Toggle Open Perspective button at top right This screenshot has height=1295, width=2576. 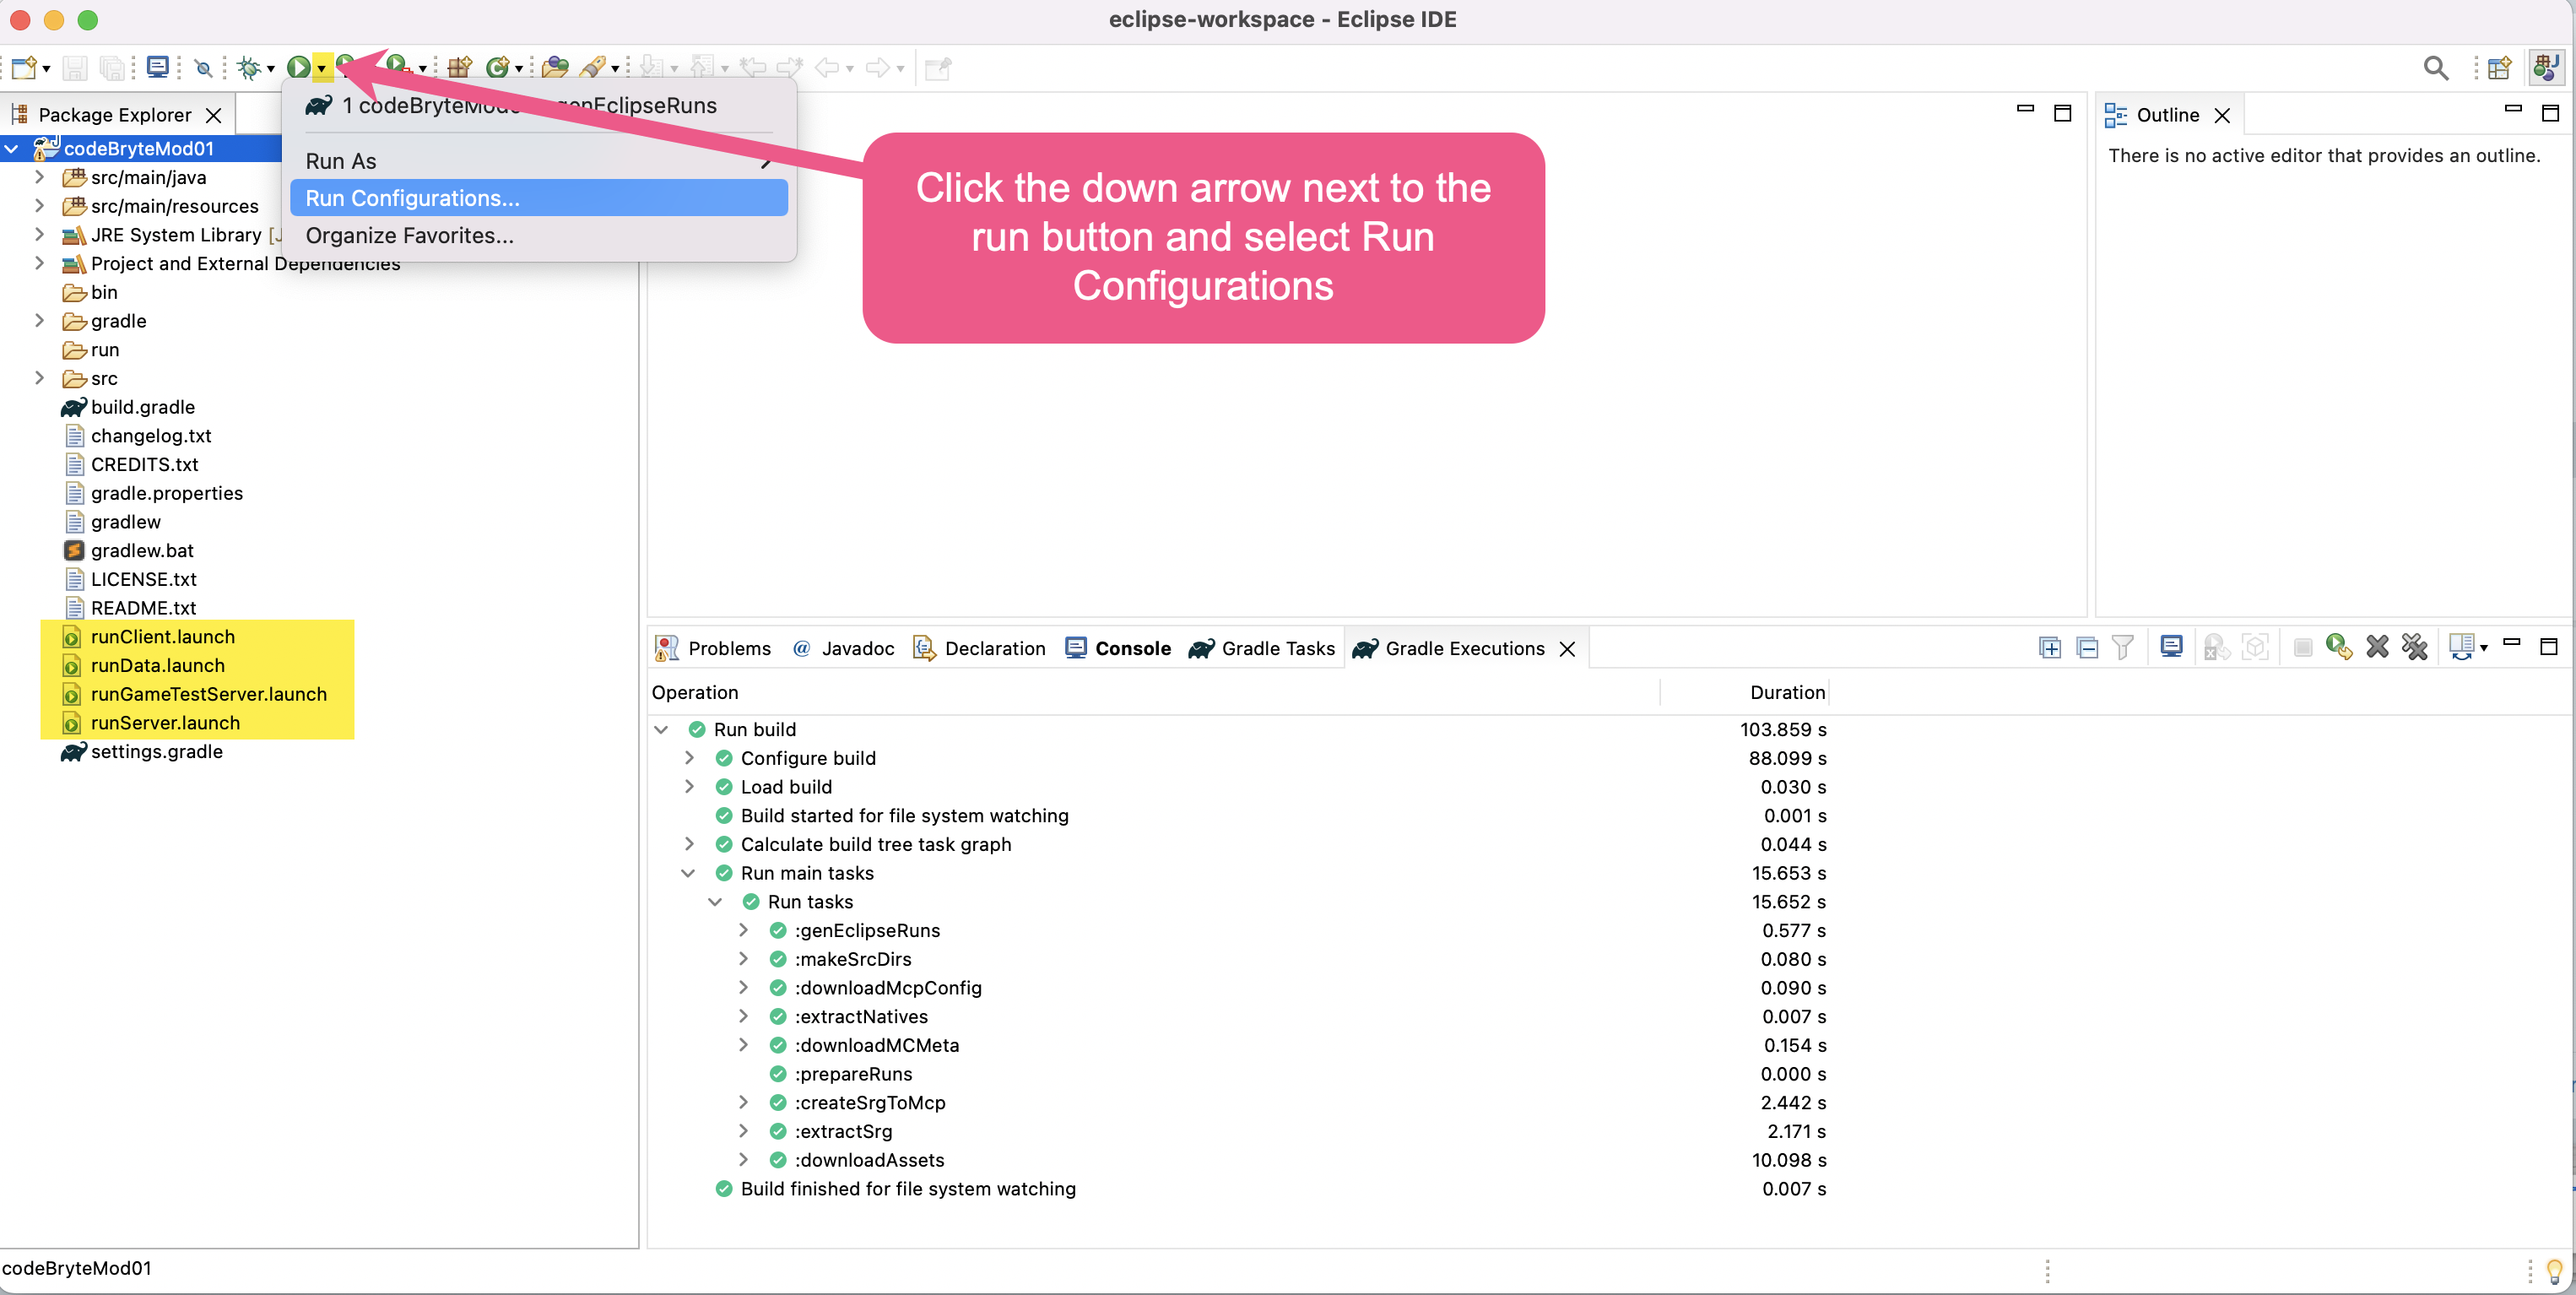coord(2499,68)
